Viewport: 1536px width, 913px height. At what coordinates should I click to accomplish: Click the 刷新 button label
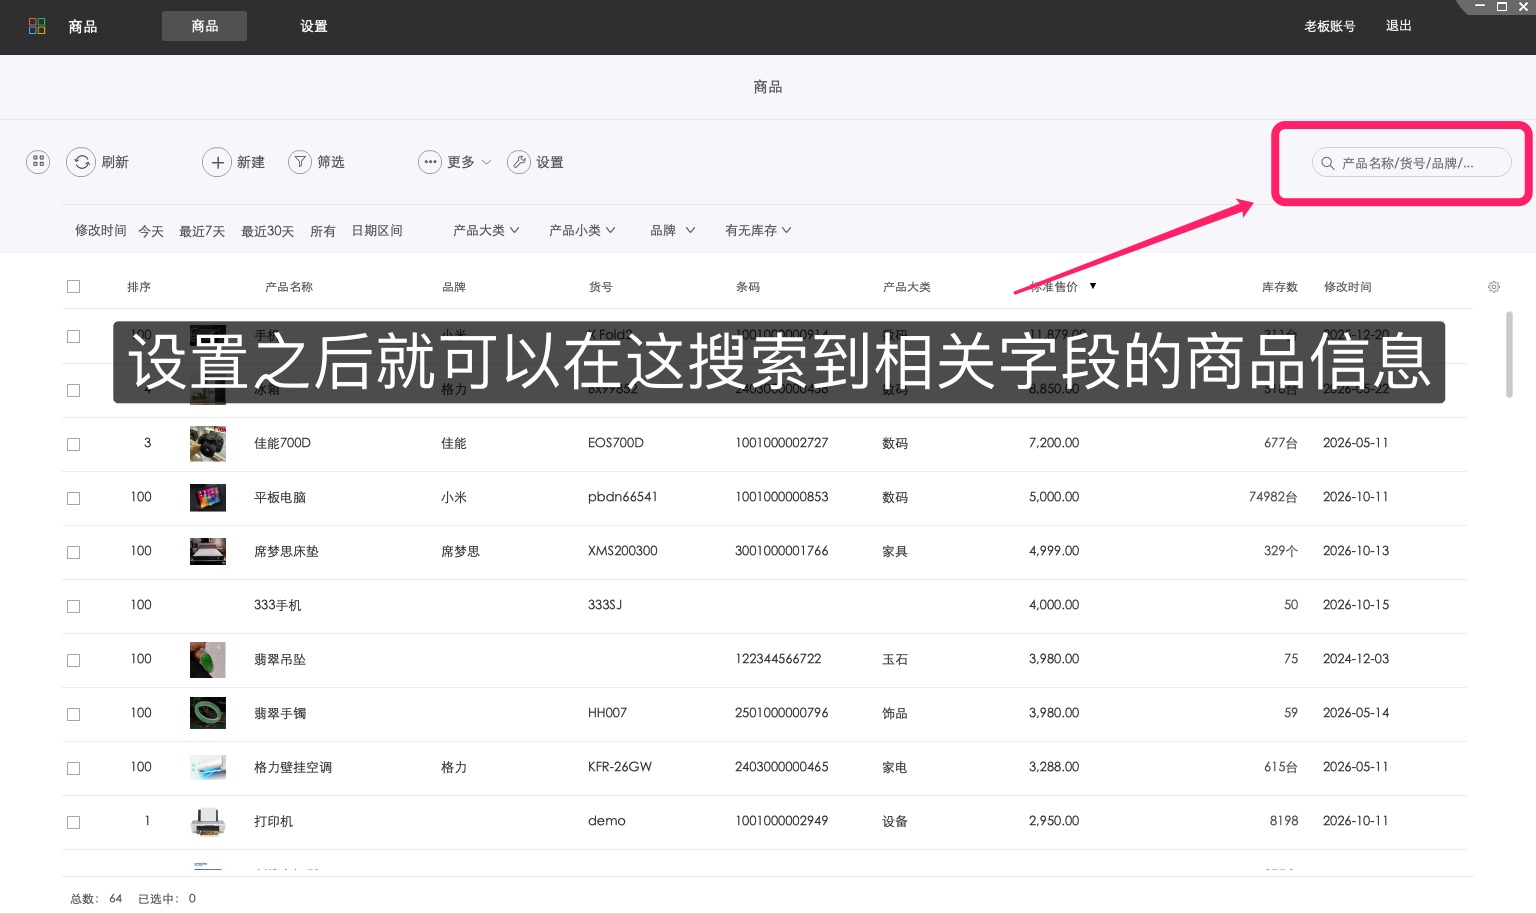point(115,162)
